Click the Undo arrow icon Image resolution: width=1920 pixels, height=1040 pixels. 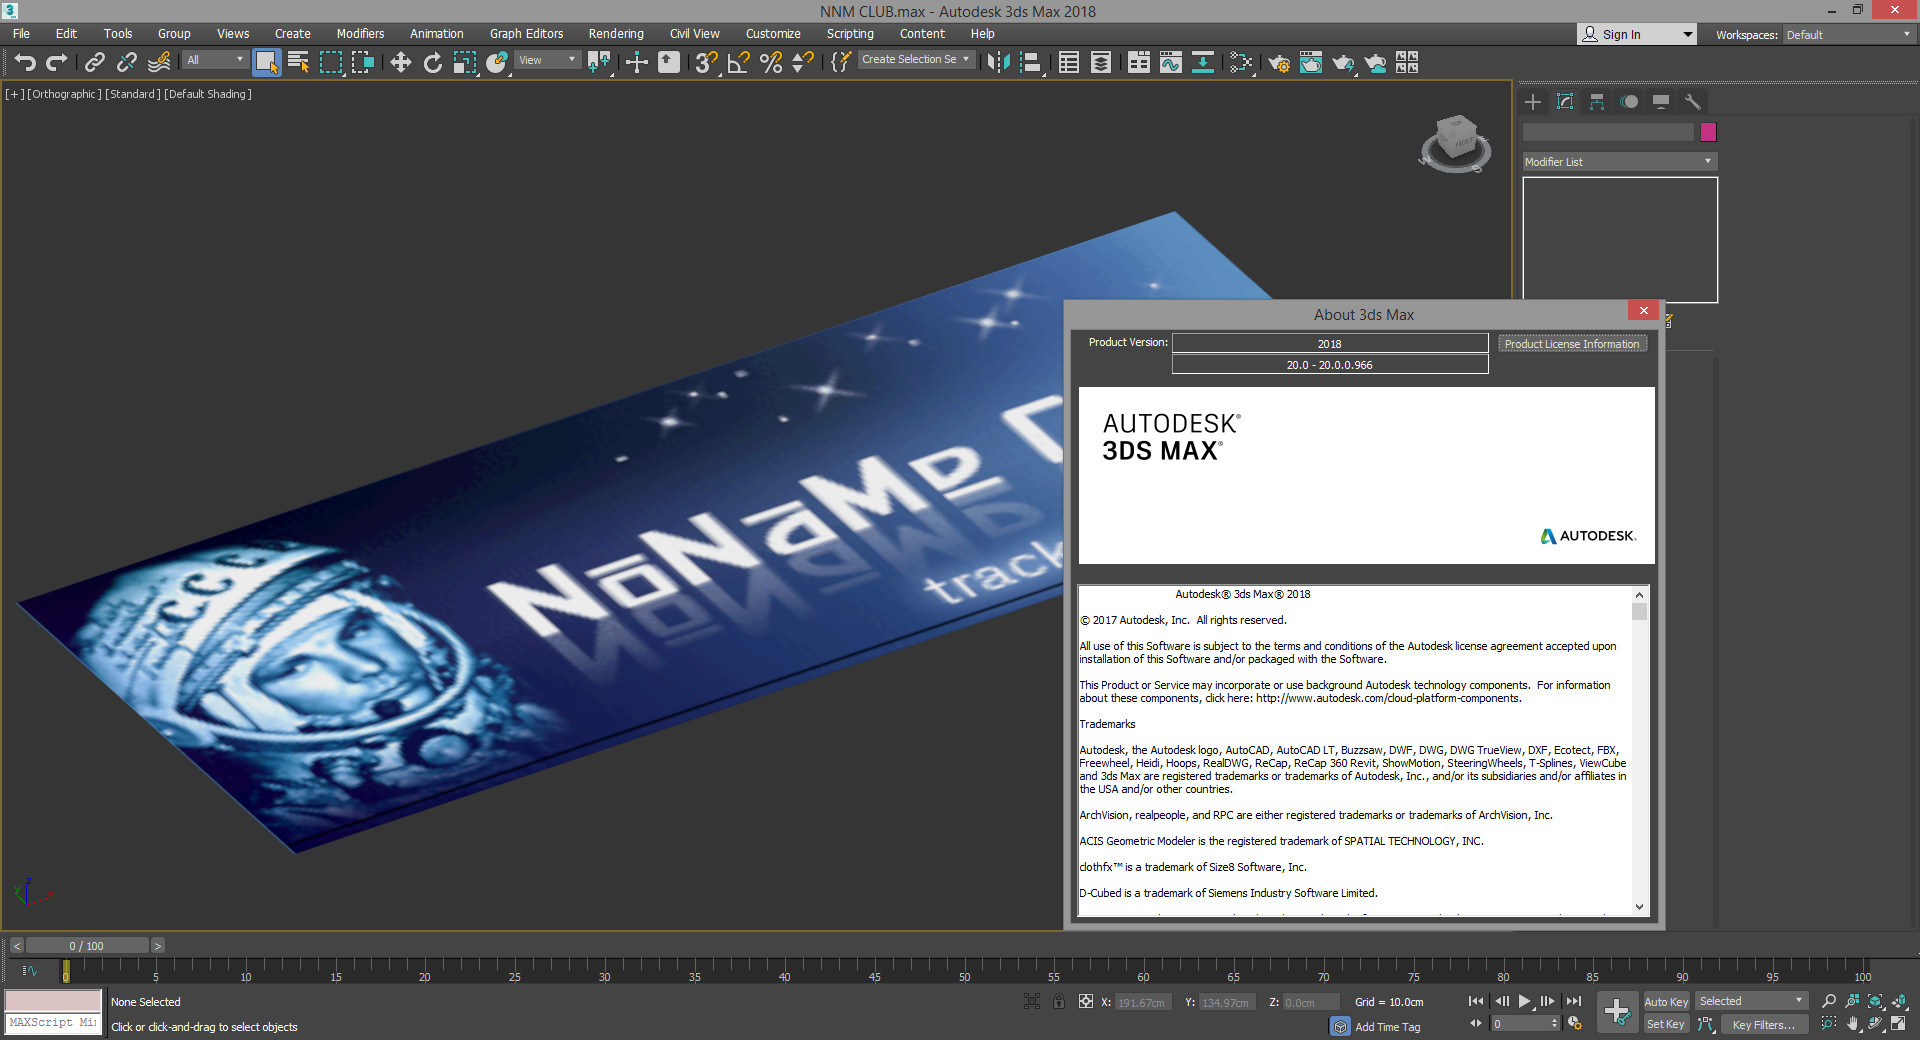25,62
